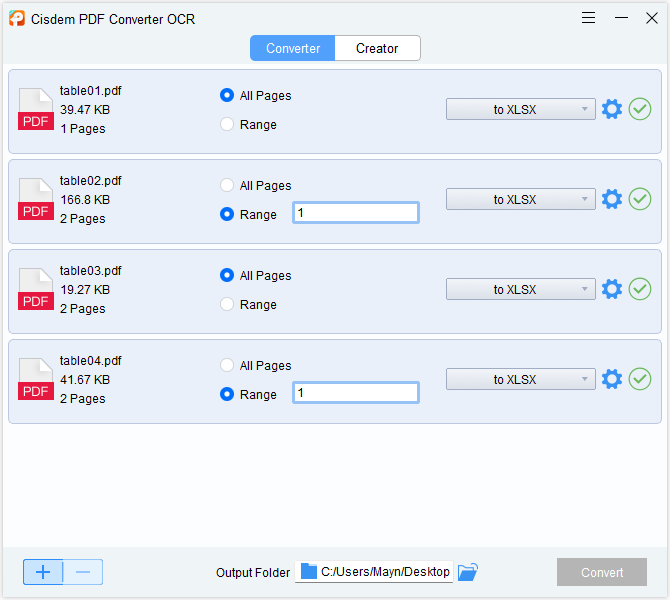
Task: Close the Cisdem PDF Converter window
Action: pyautogui.click(x=652, y=18)
